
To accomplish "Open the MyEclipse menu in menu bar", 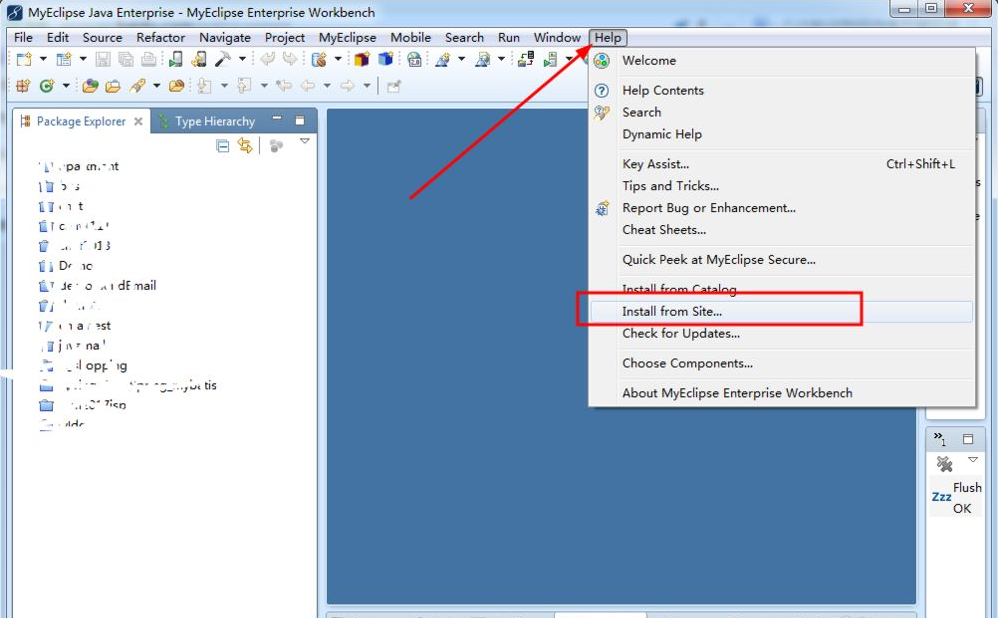I will click(x=347, y=38).
